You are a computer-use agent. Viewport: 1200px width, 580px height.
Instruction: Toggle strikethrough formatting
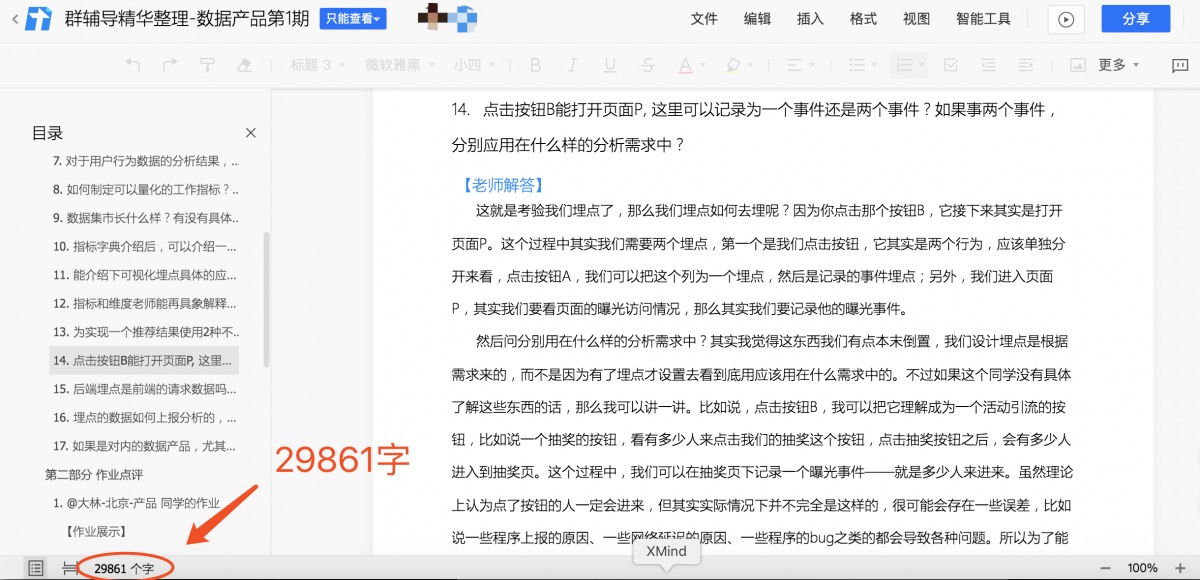[647, 65]
